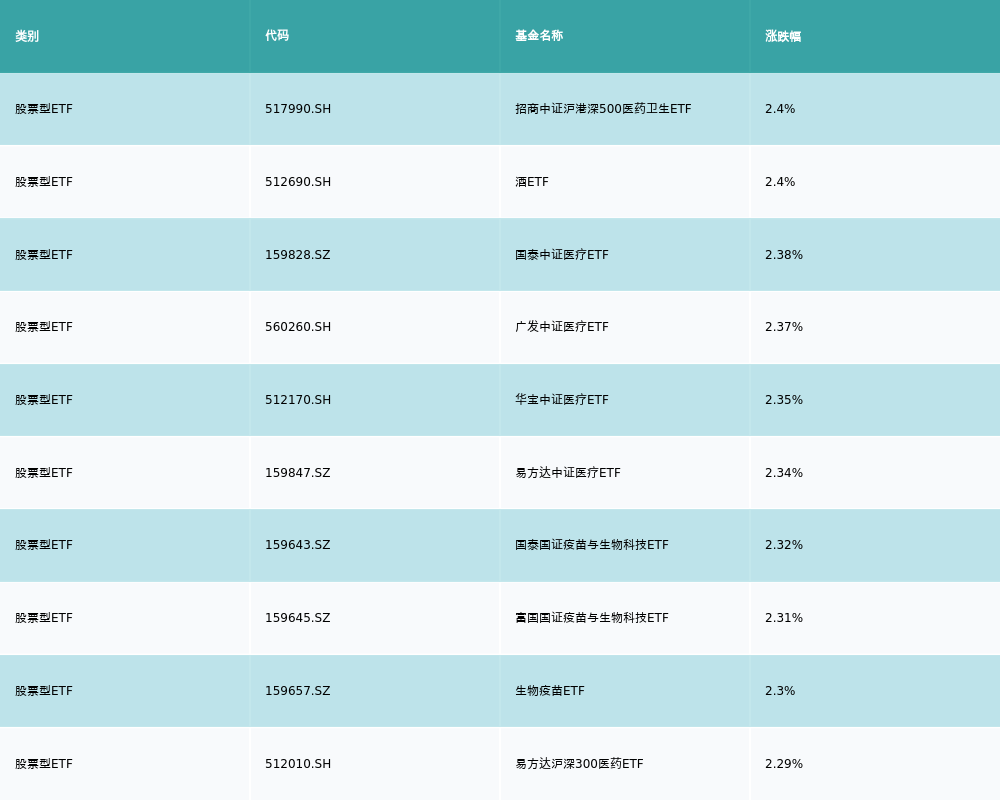Select code cell 159657.SZ

298,691
